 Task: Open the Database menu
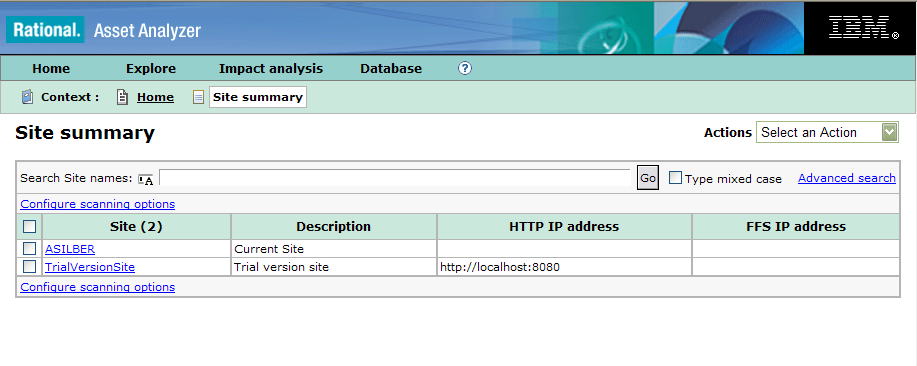click(391, 68)
